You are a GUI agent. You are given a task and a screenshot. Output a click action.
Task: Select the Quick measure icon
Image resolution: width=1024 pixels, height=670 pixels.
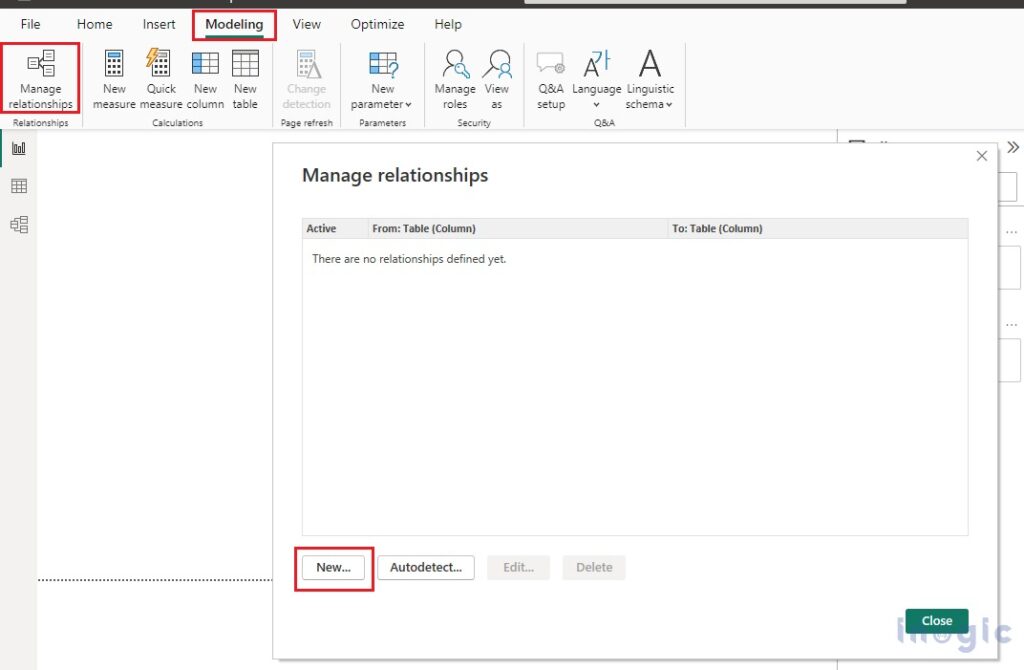pyautogui.click(x=159, y=80)
